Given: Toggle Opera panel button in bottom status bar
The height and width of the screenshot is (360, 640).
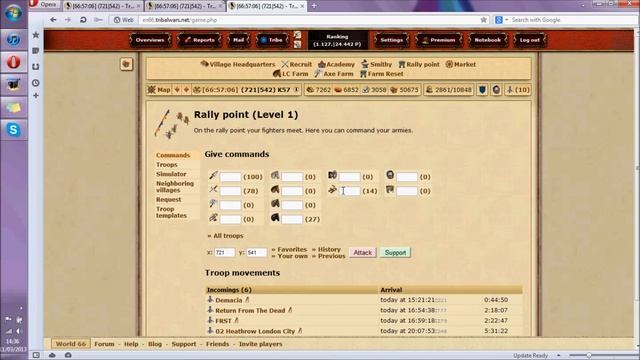Looking at the screenshot, I should point(36,355).
